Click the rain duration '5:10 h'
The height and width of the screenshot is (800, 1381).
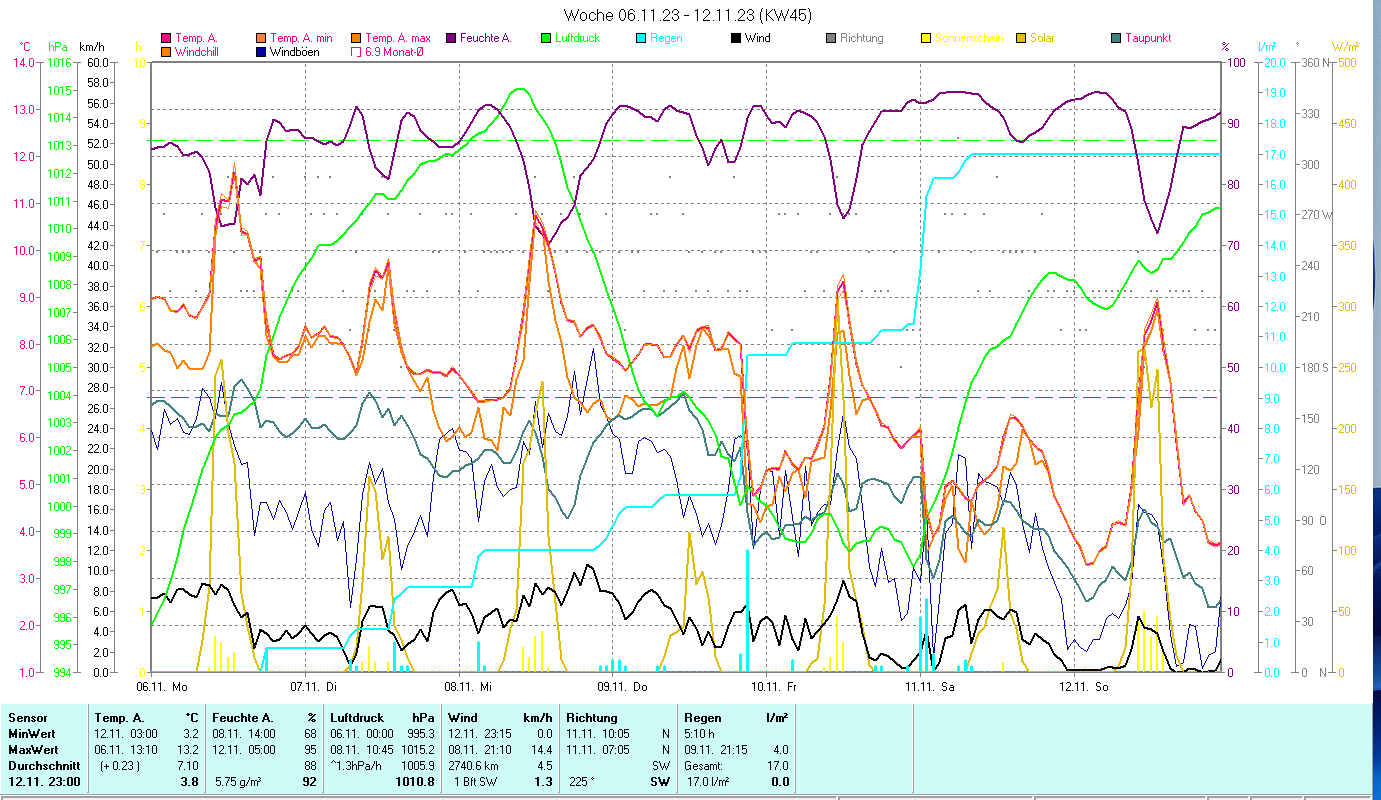tap(700, 734)
